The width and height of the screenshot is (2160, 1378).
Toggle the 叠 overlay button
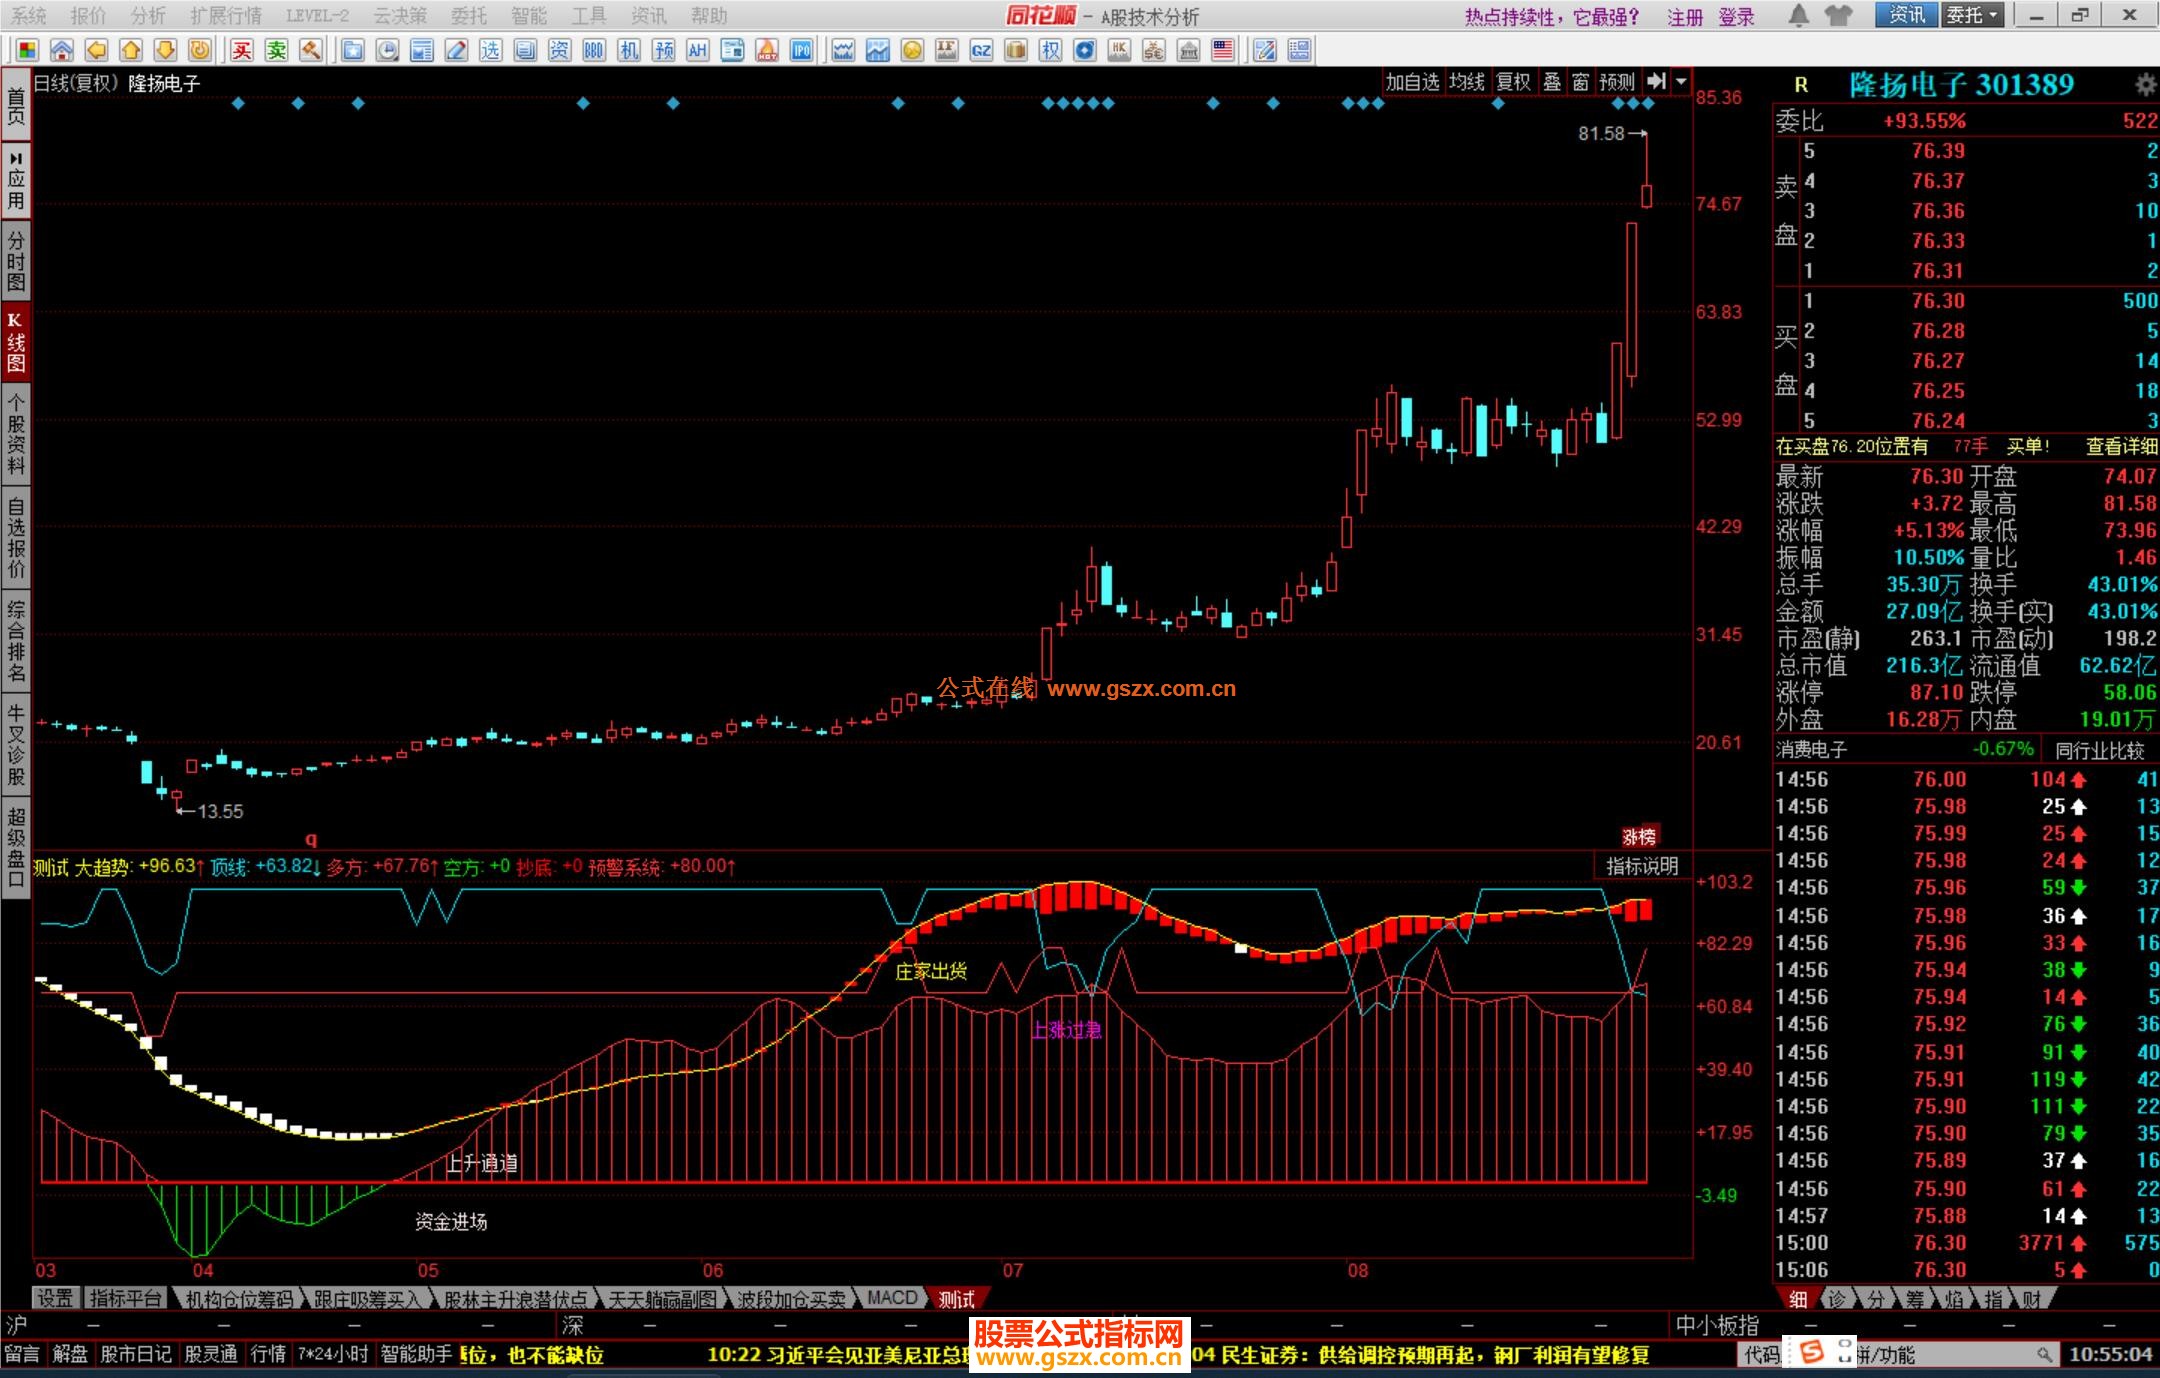click(x=1552, y=82)
